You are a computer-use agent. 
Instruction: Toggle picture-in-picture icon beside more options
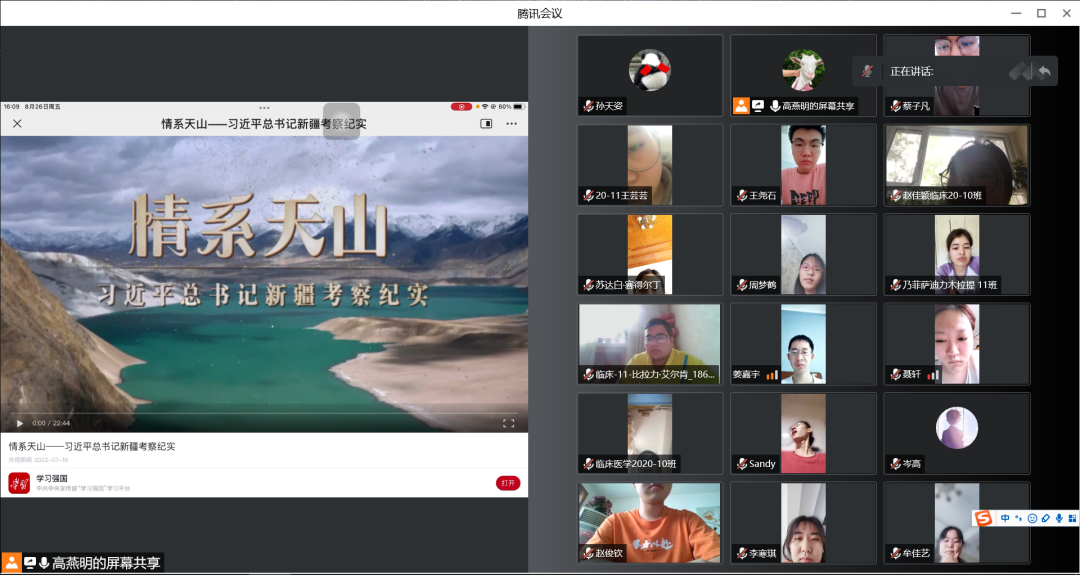point(486,124)
